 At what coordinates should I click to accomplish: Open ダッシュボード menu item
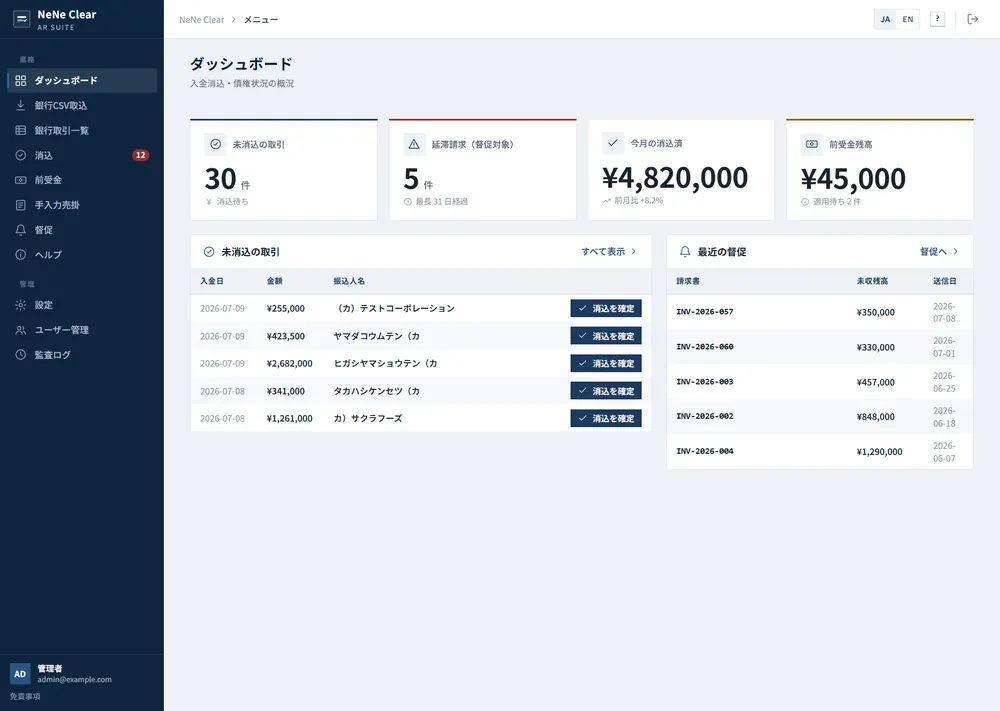82,80
